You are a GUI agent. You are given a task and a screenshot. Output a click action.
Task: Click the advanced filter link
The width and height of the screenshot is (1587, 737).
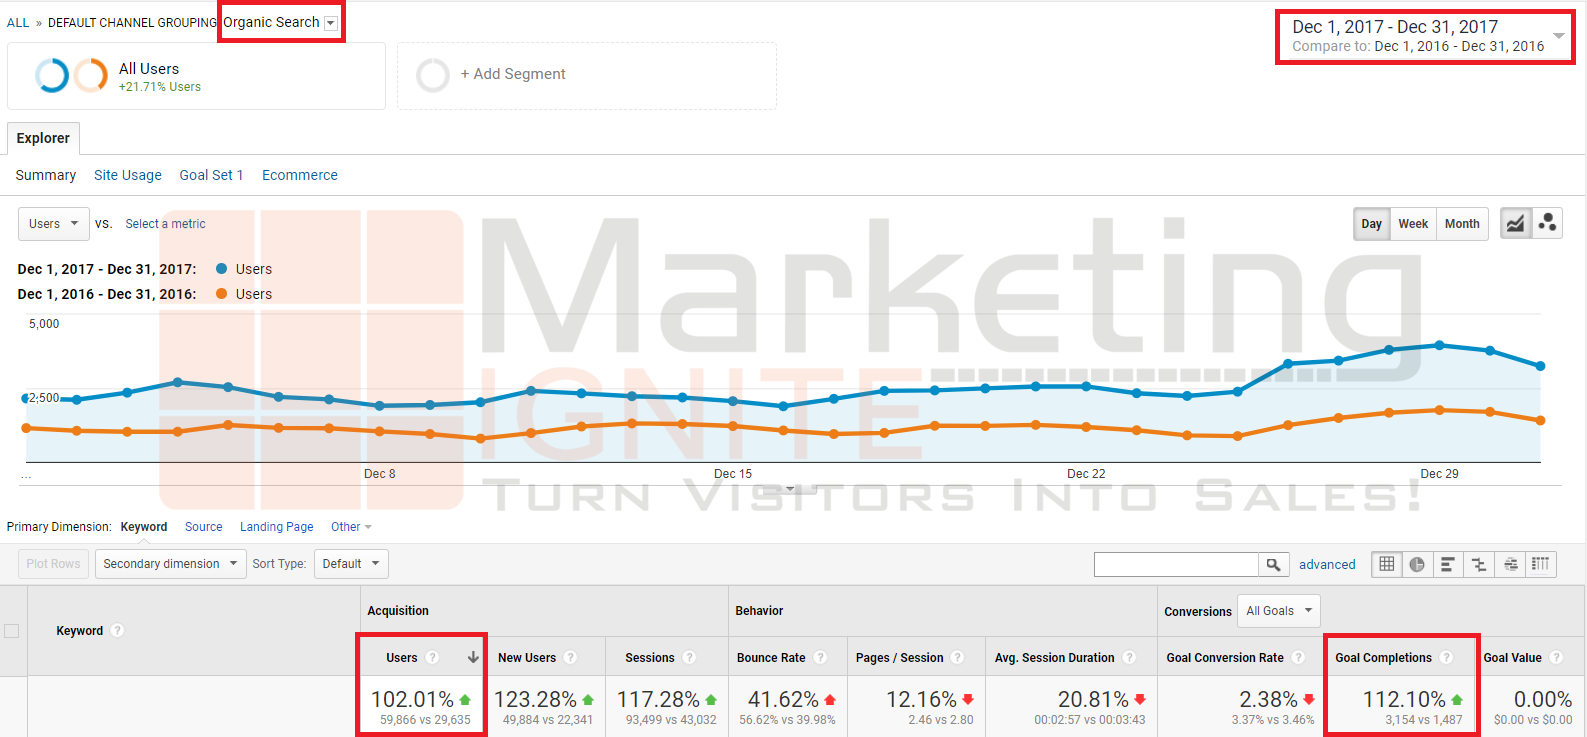(x=1327, y=565)
